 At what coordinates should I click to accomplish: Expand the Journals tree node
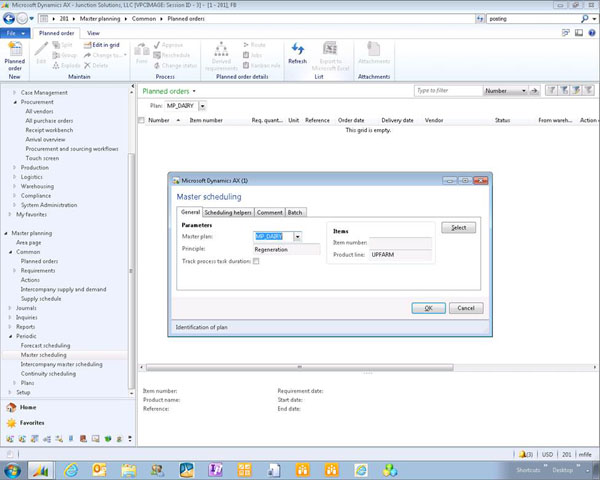coord(10,308)
